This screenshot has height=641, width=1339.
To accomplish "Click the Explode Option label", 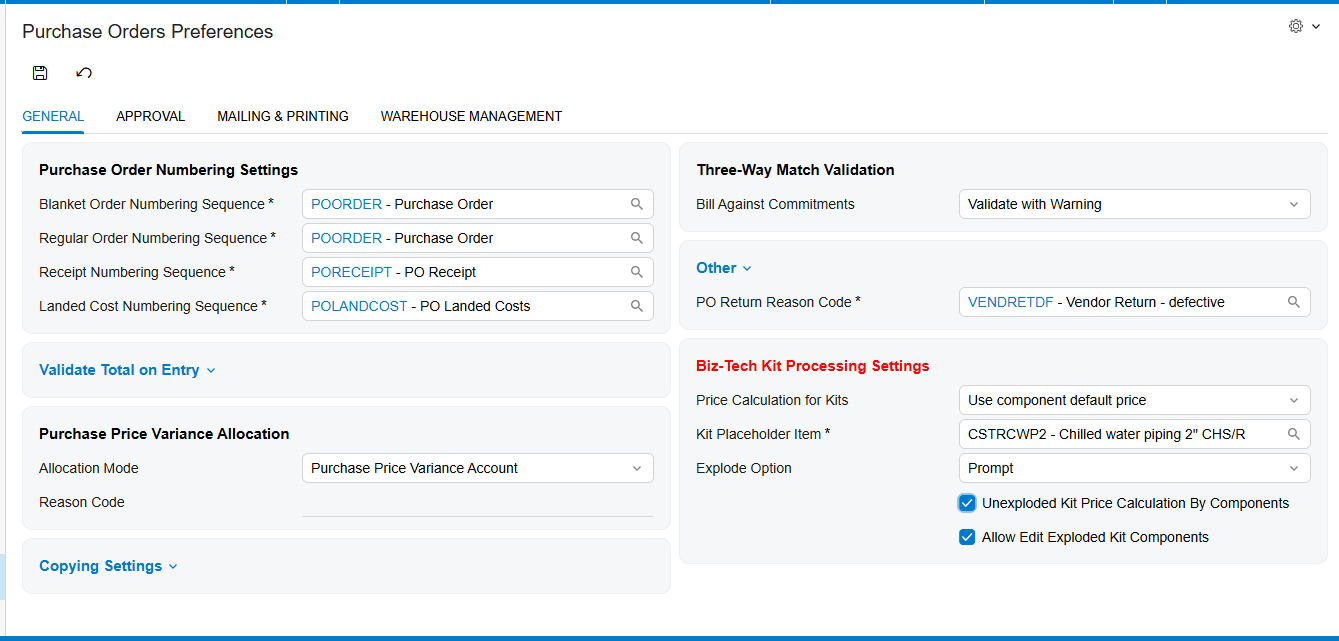I will [x=743, y=468].
